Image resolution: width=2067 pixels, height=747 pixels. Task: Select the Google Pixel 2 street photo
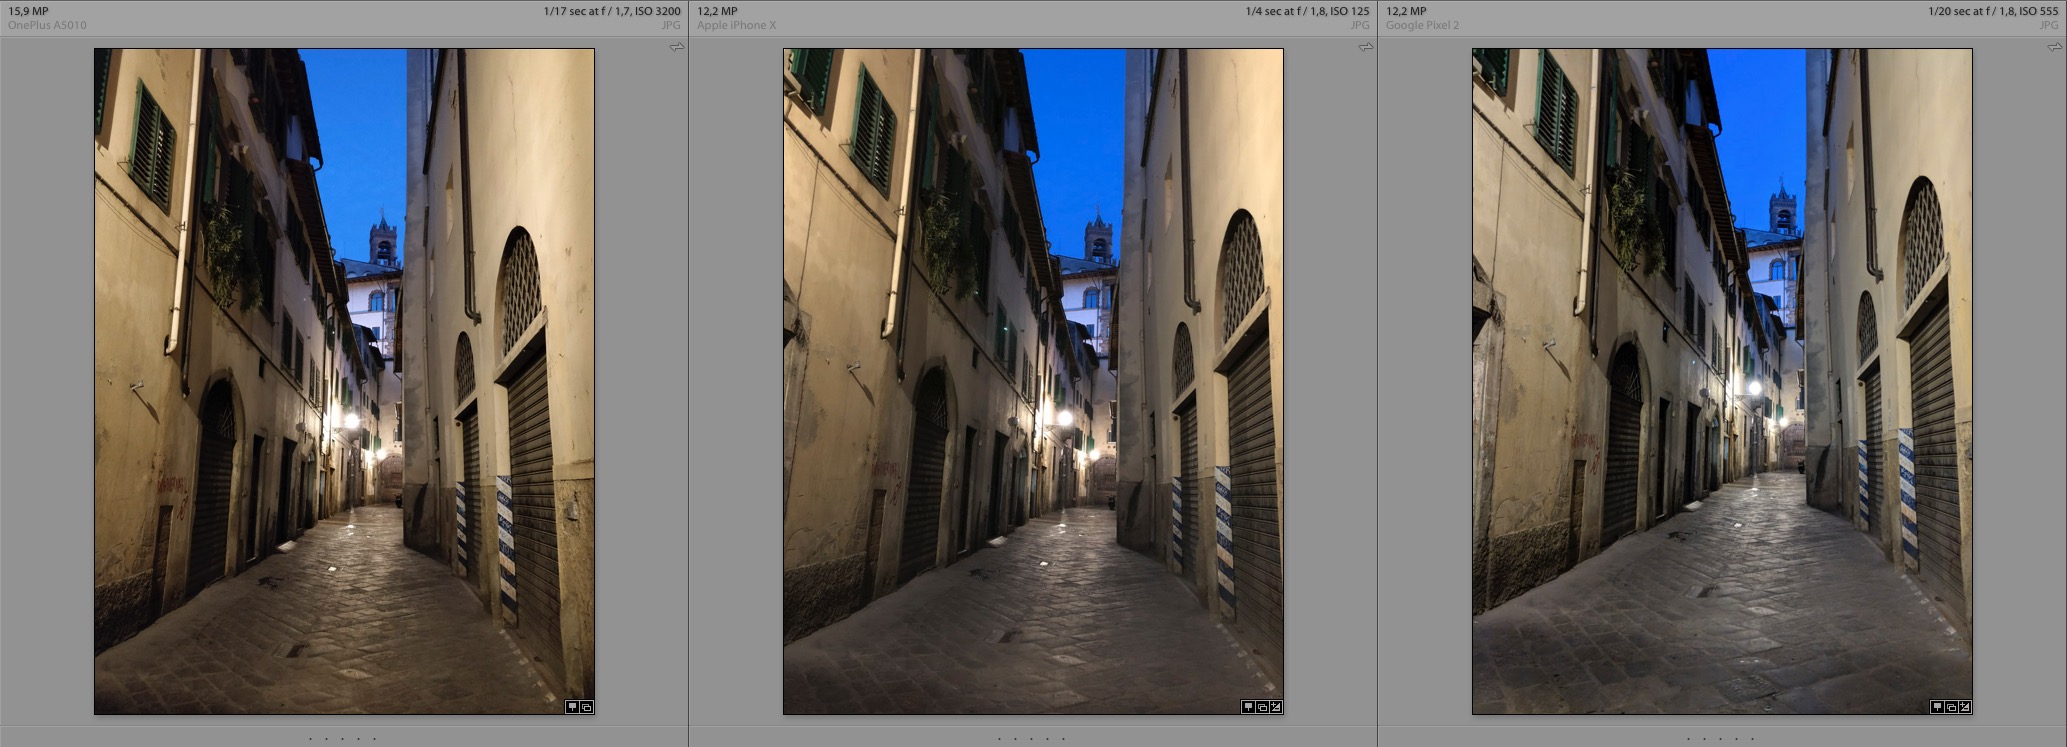[x=1722, y=381]
